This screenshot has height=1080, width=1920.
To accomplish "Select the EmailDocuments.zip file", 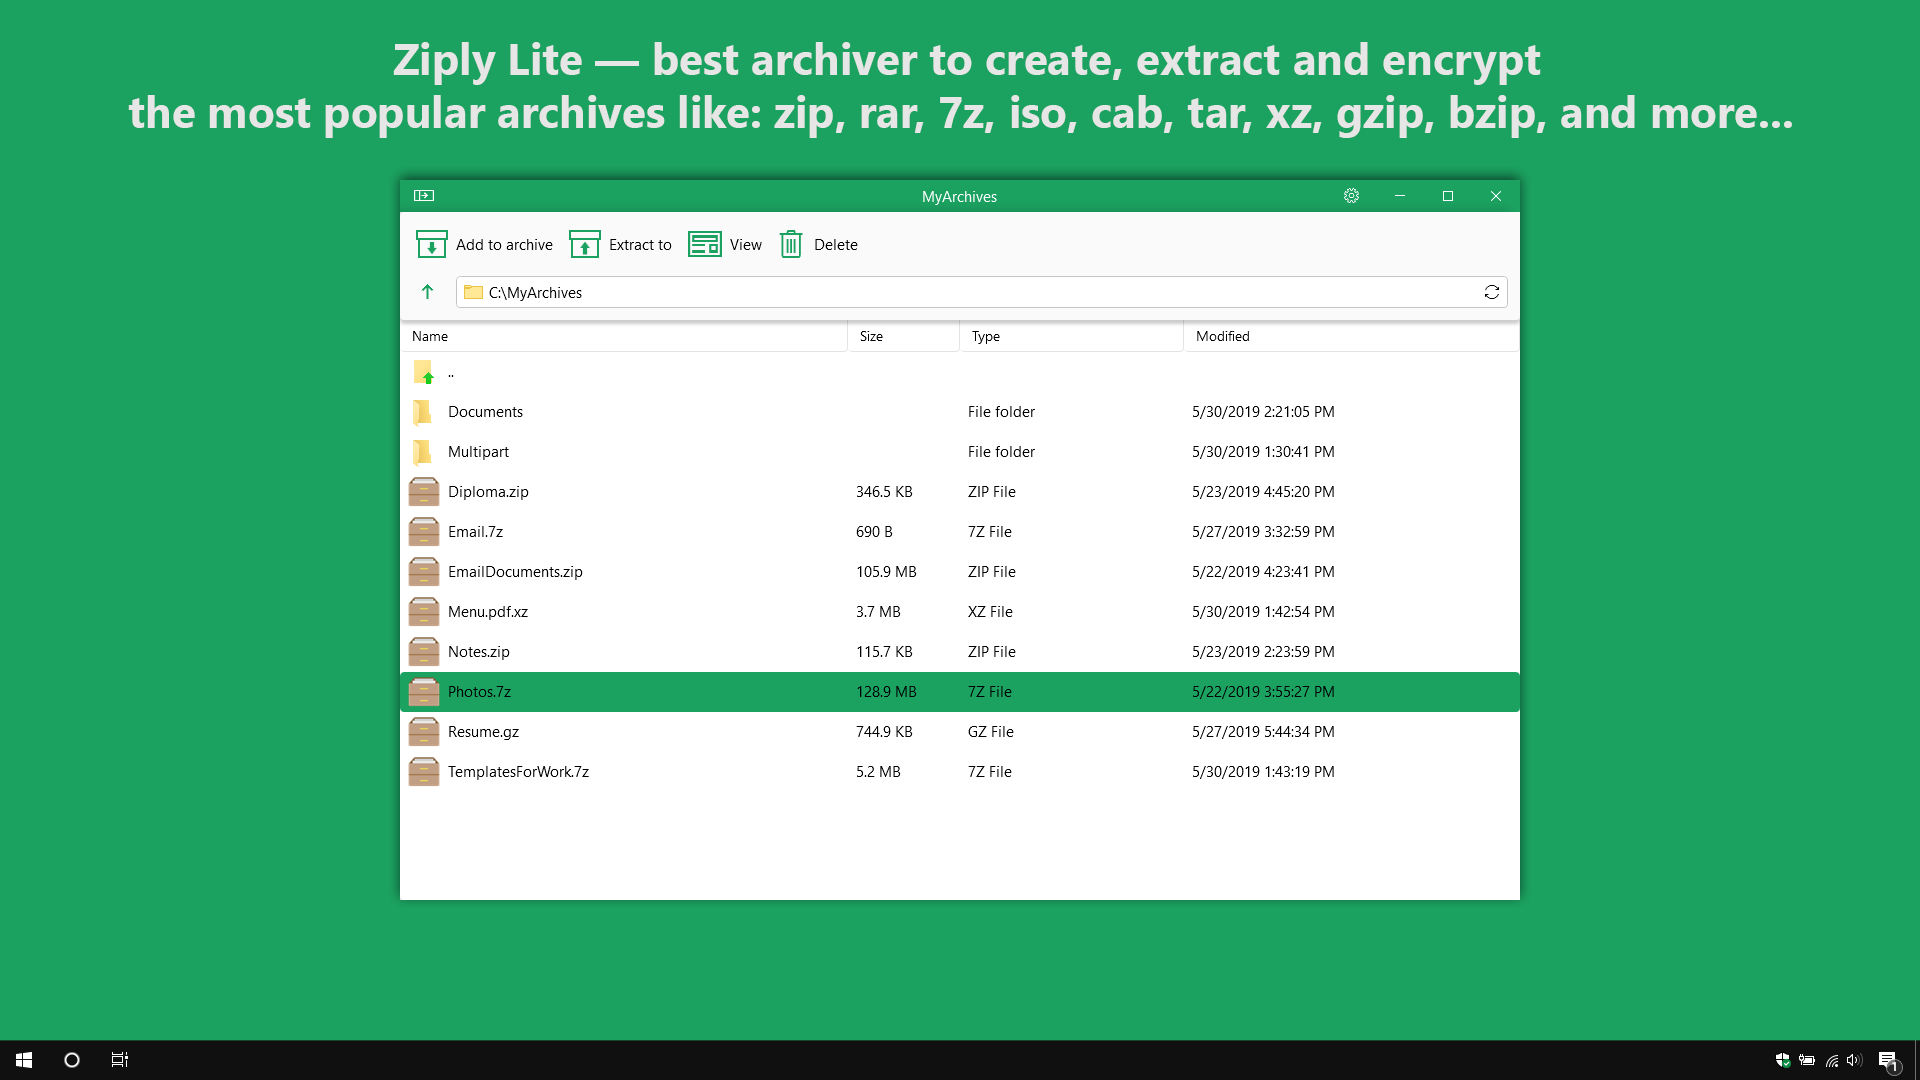I will coord(515,572).
